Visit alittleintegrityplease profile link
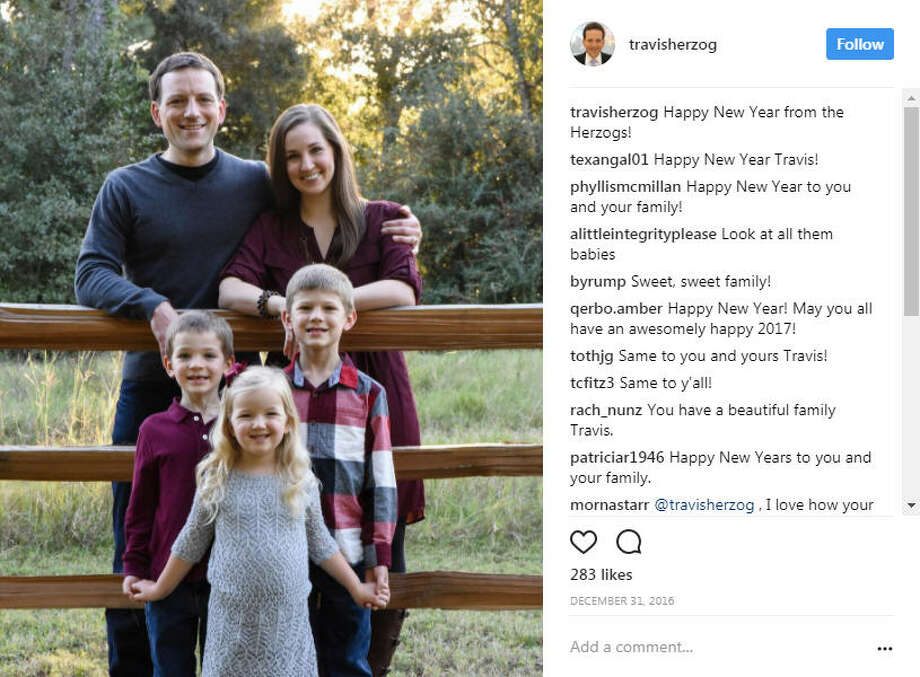Screen dimensions: 920x677 643,235
